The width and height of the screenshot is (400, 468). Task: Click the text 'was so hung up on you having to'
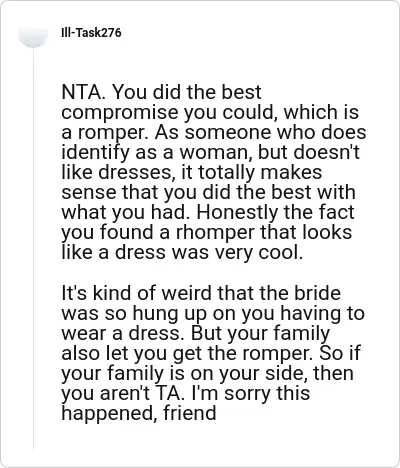click(213, 313)
